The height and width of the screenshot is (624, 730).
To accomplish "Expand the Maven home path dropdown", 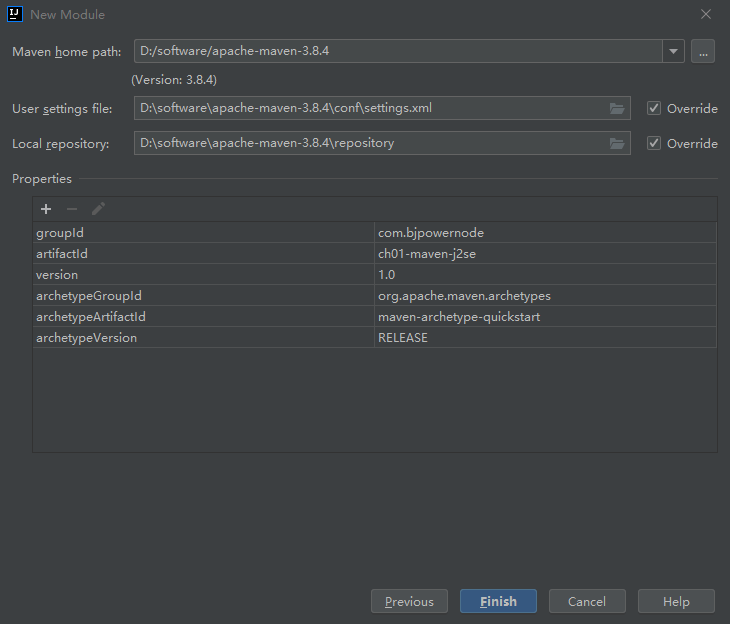I will pos(673,51).
